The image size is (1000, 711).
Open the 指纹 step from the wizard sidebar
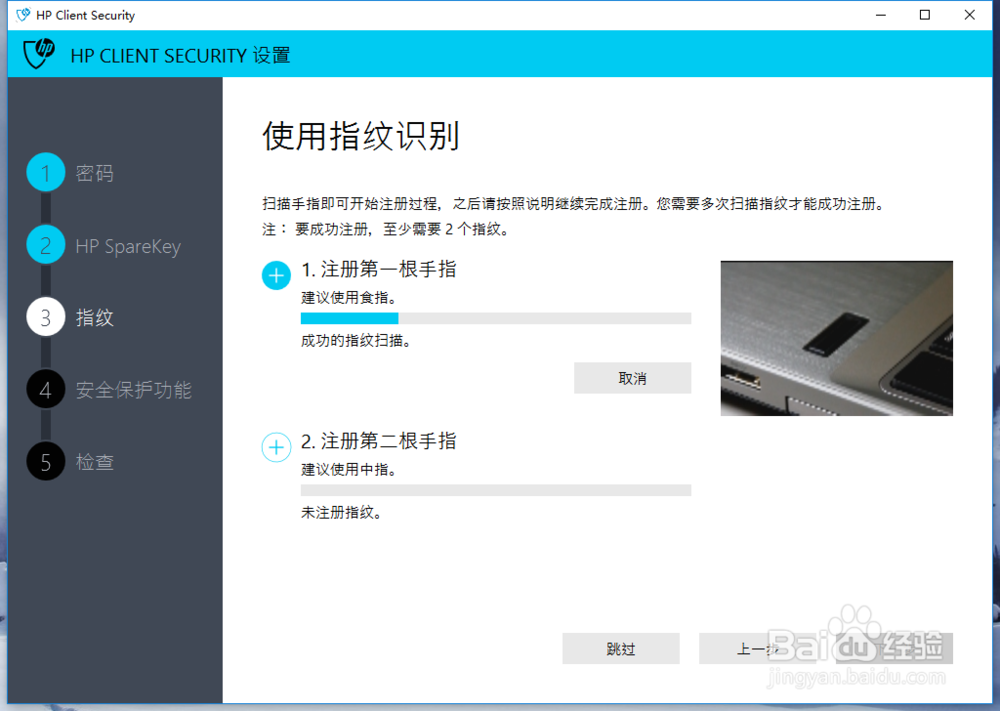[45, 318]
